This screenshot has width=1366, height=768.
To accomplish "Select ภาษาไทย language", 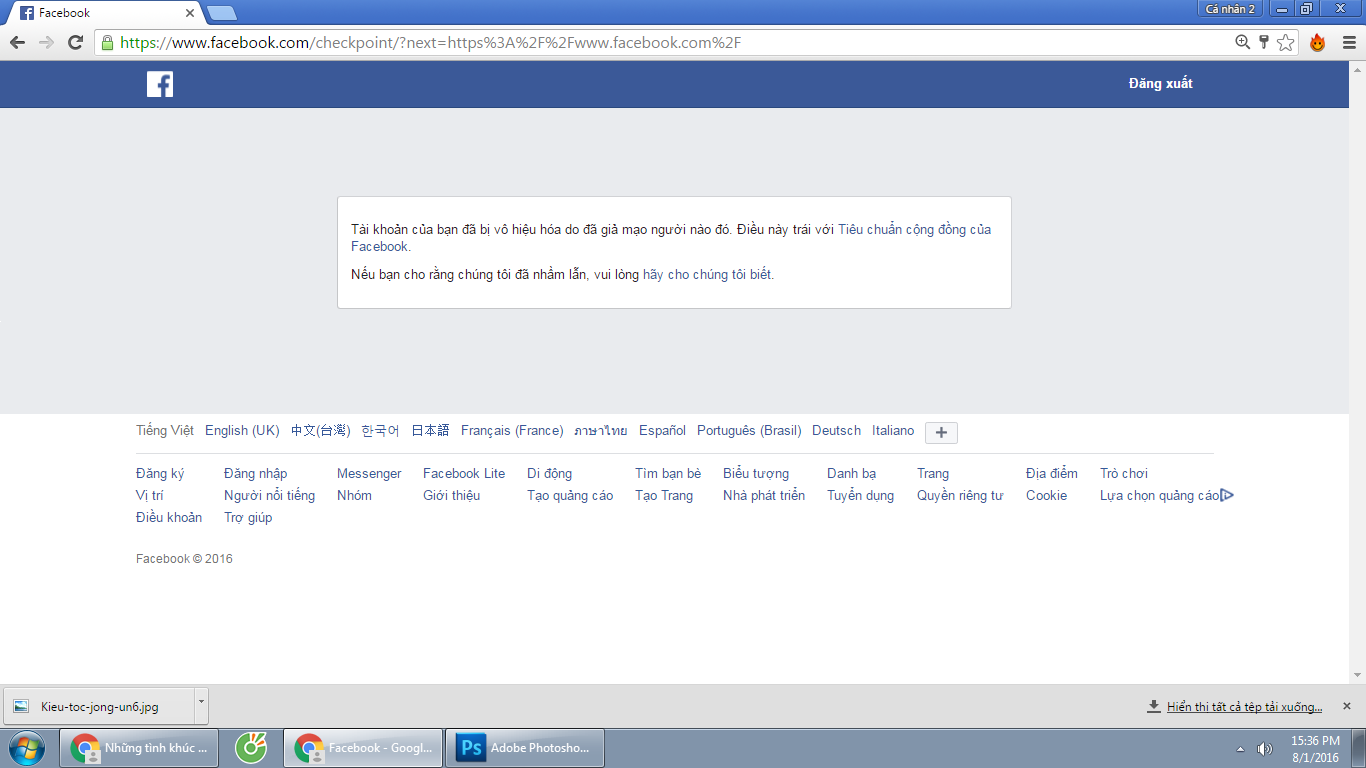I will tap(601, 431).
